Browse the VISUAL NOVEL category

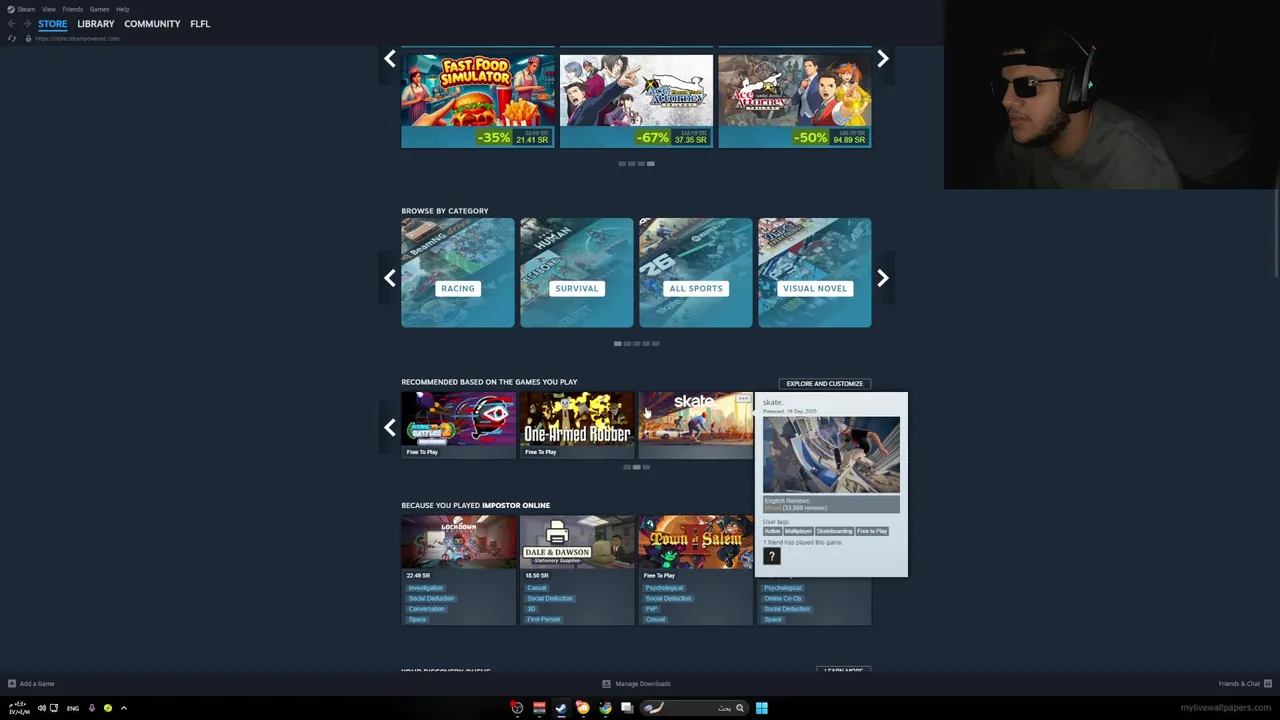click(815, 273)
